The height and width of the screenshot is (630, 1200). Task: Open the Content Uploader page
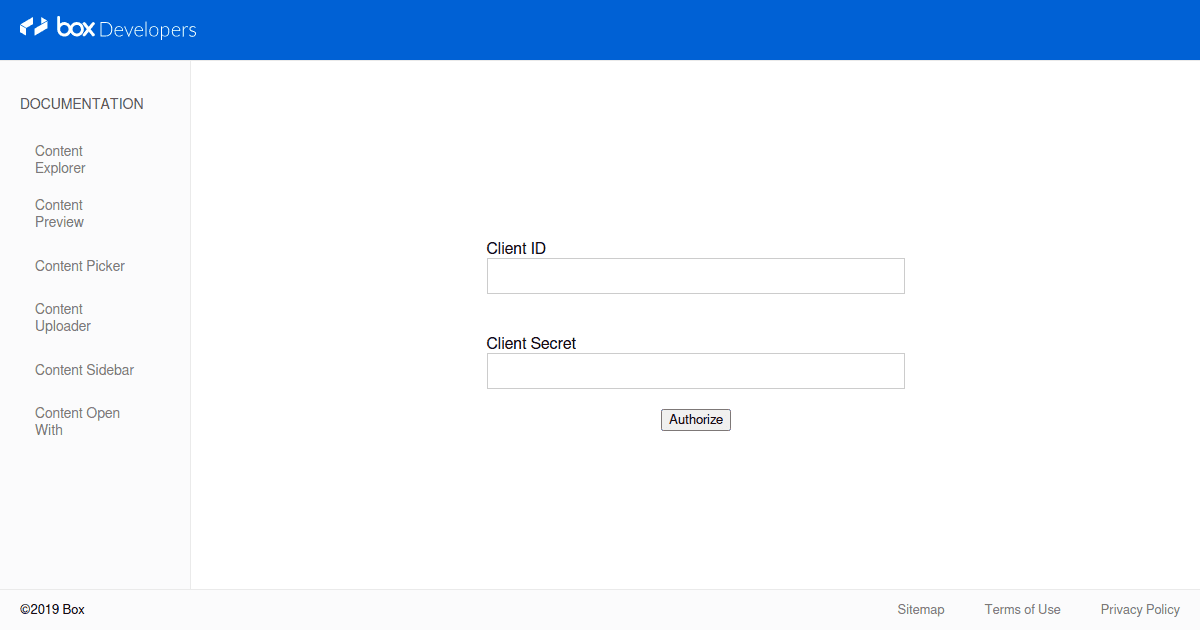[63, 317]
